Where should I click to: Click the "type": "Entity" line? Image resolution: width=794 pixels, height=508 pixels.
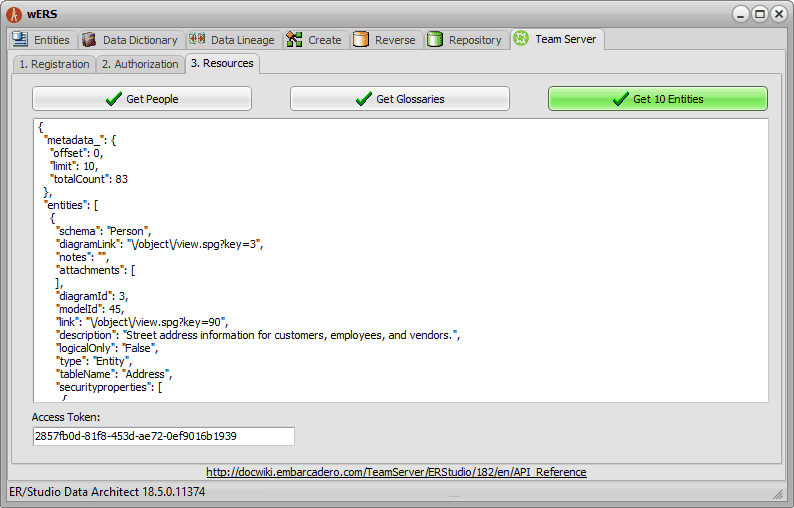tap(94, 361)
